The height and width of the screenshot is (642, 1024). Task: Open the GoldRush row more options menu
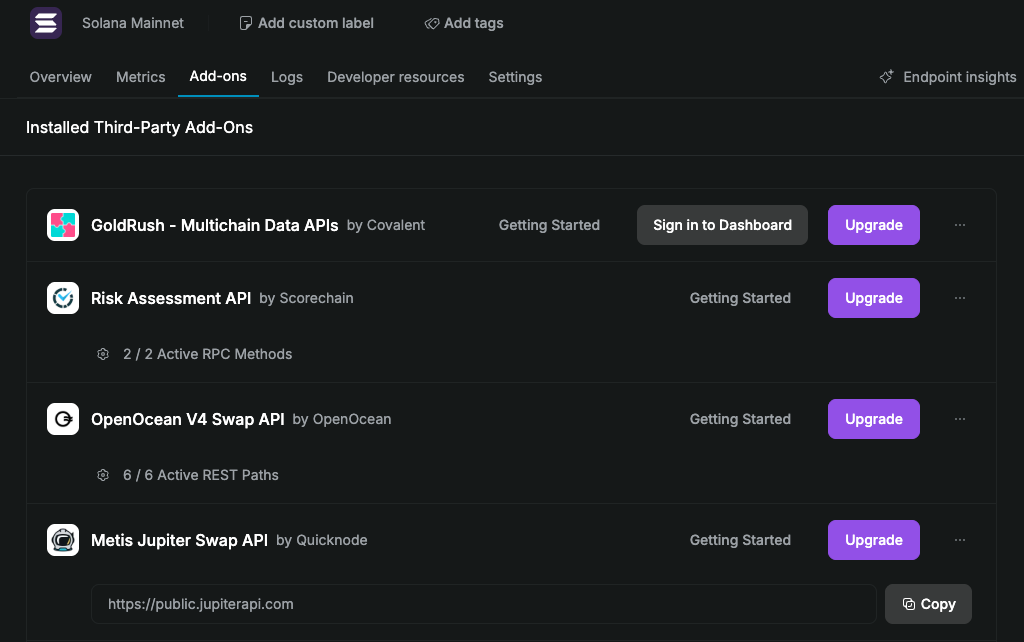click(x=959, y=225)
